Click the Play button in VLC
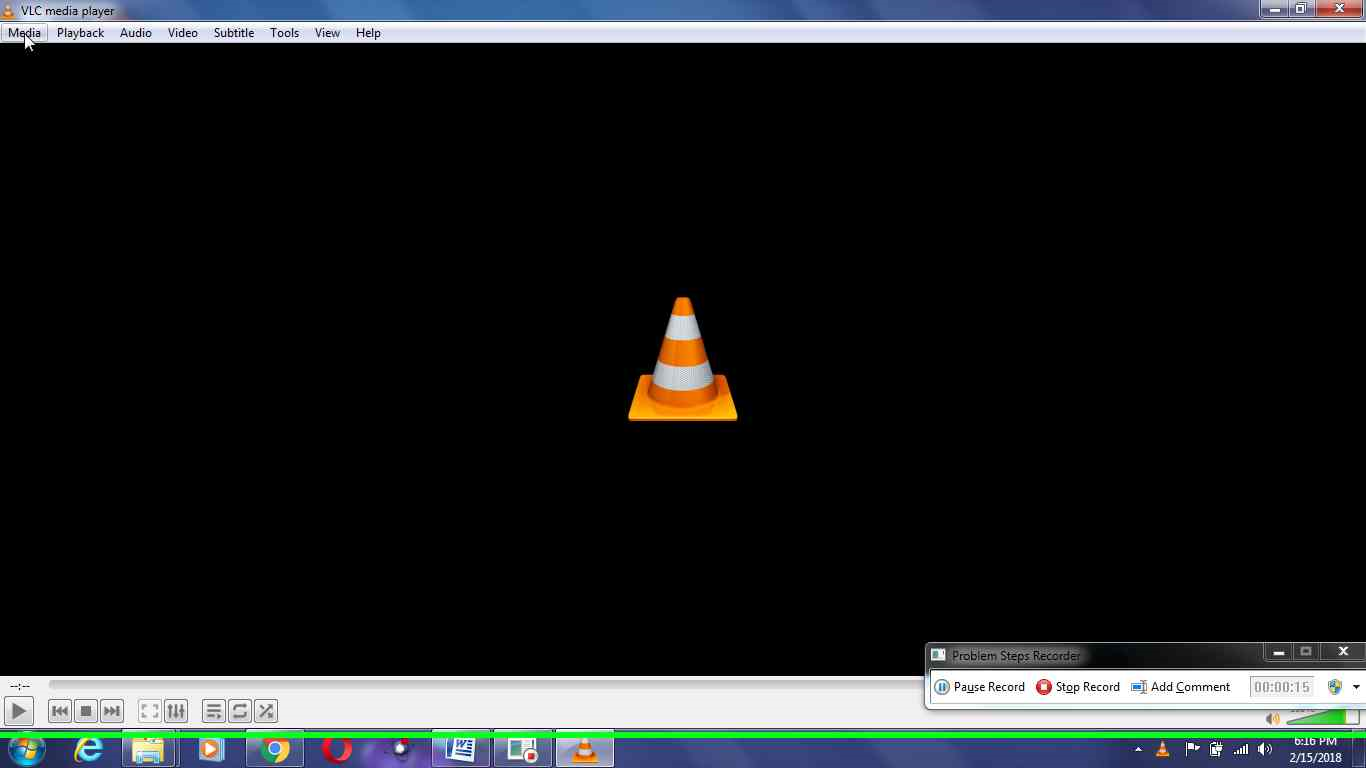This screenshot has width=1366, height=768. tap(18, 711)
